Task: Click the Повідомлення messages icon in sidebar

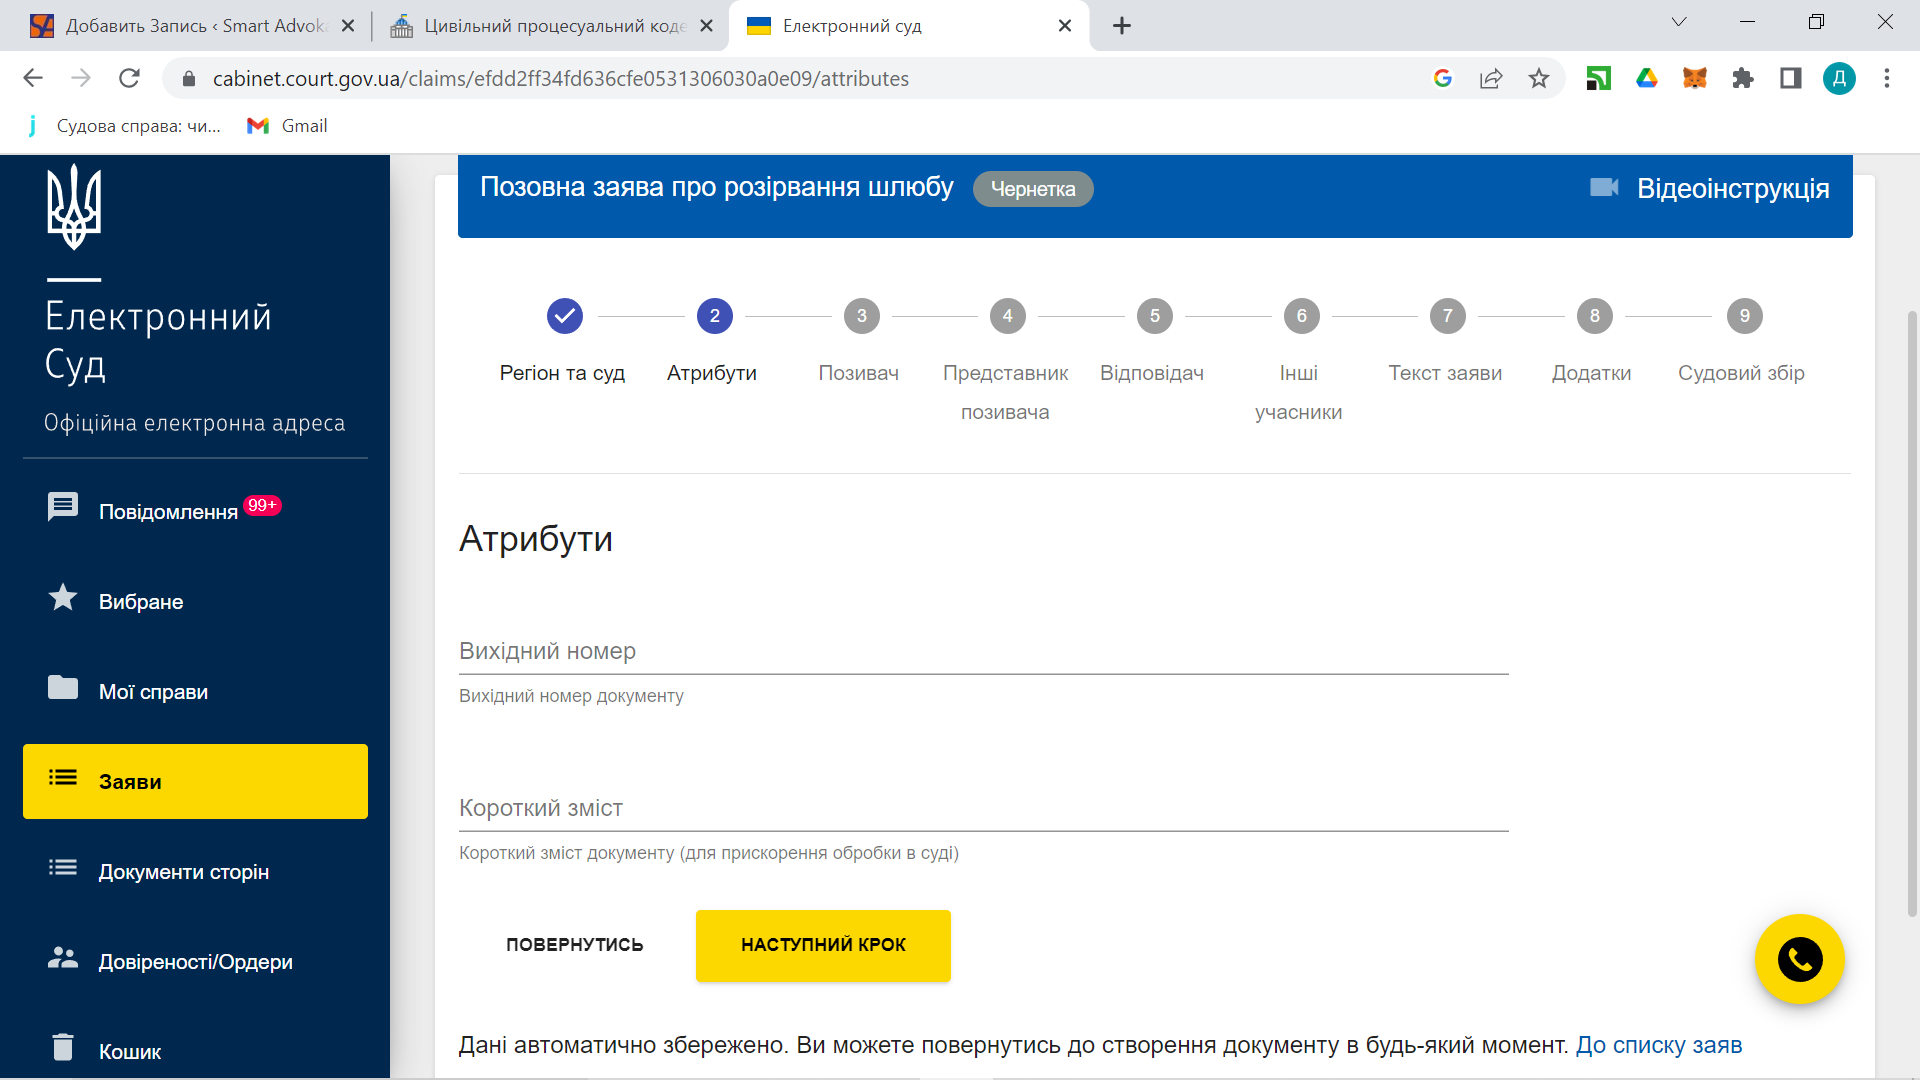Action: point(62,507)
